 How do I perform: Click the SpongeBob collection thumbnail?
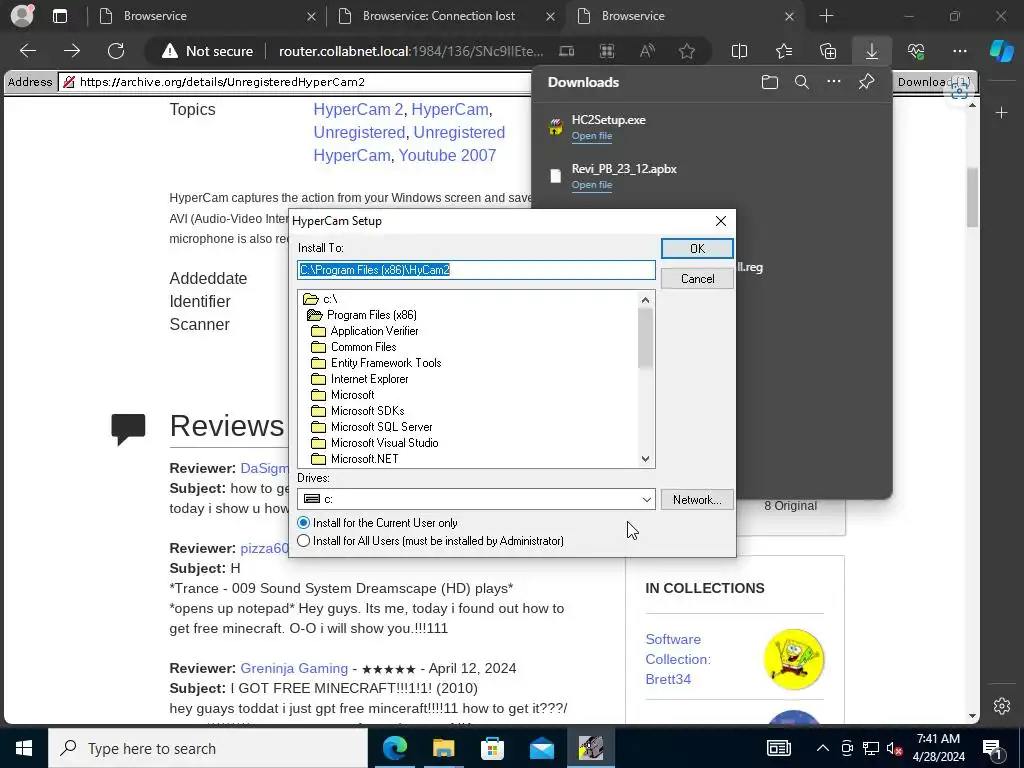(793, 659)
